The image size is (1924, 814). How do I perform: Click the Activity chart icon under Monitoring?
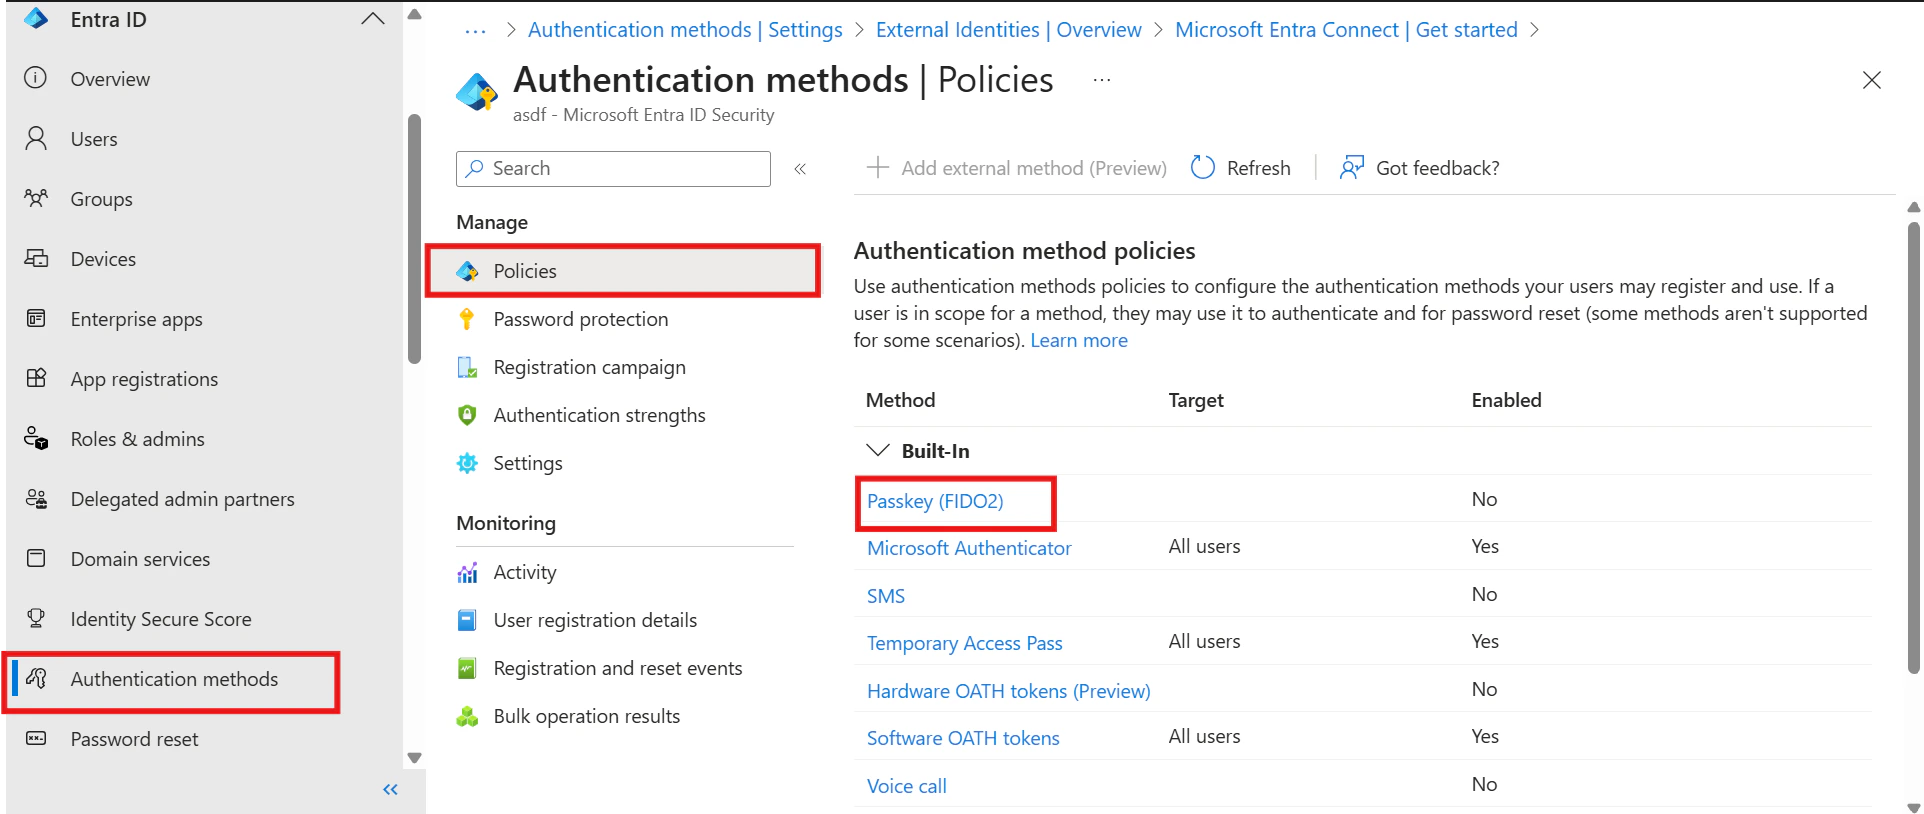467,572
